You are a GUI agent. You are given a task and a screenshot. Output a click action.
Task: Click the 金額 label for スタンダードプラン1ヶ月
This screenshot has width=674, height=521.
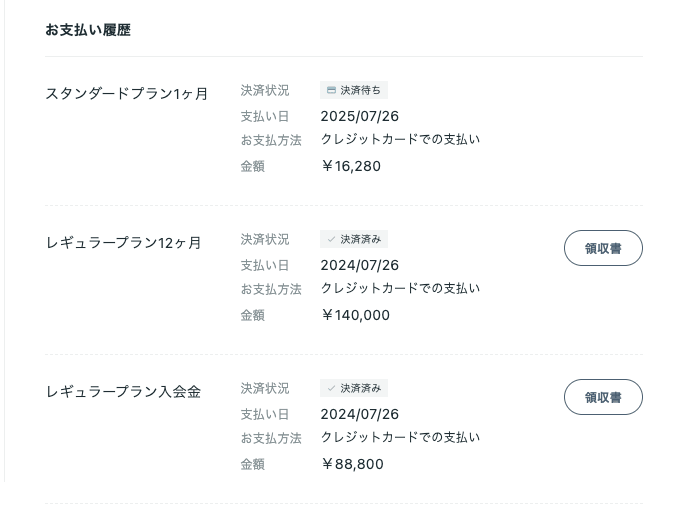pyautogui.click(x=252, y=166)
